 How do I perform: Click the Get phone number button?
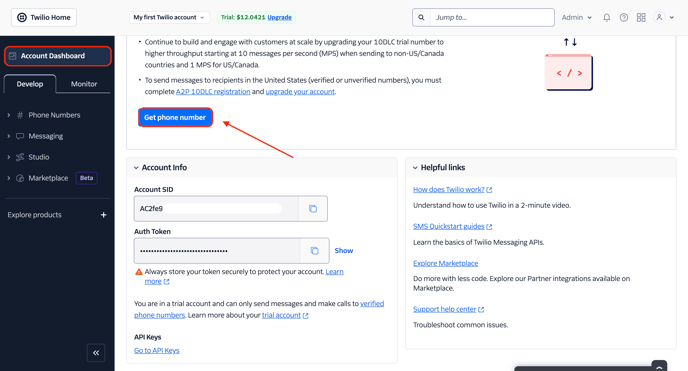click(x=176, y=118)
